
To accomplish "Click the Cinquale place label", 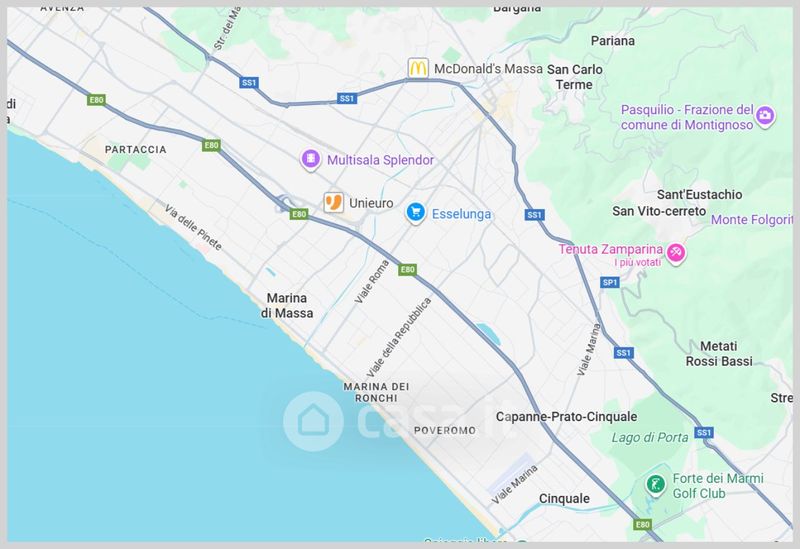I will (564, 498).
